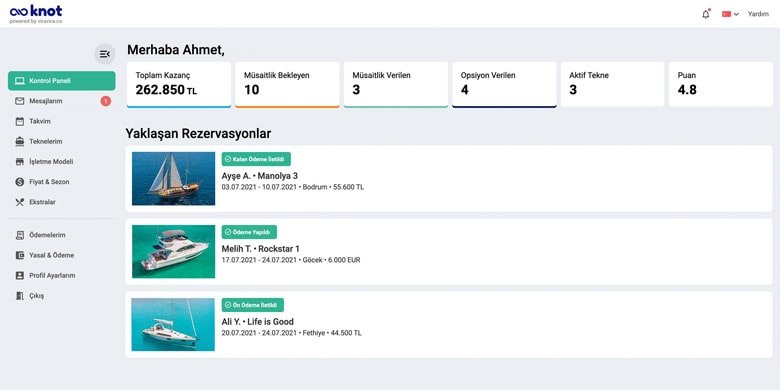The height and width of the screenshot is (390, 780).
Task: Click the Ön Ödeme İletildi badge
Action: 253,305
